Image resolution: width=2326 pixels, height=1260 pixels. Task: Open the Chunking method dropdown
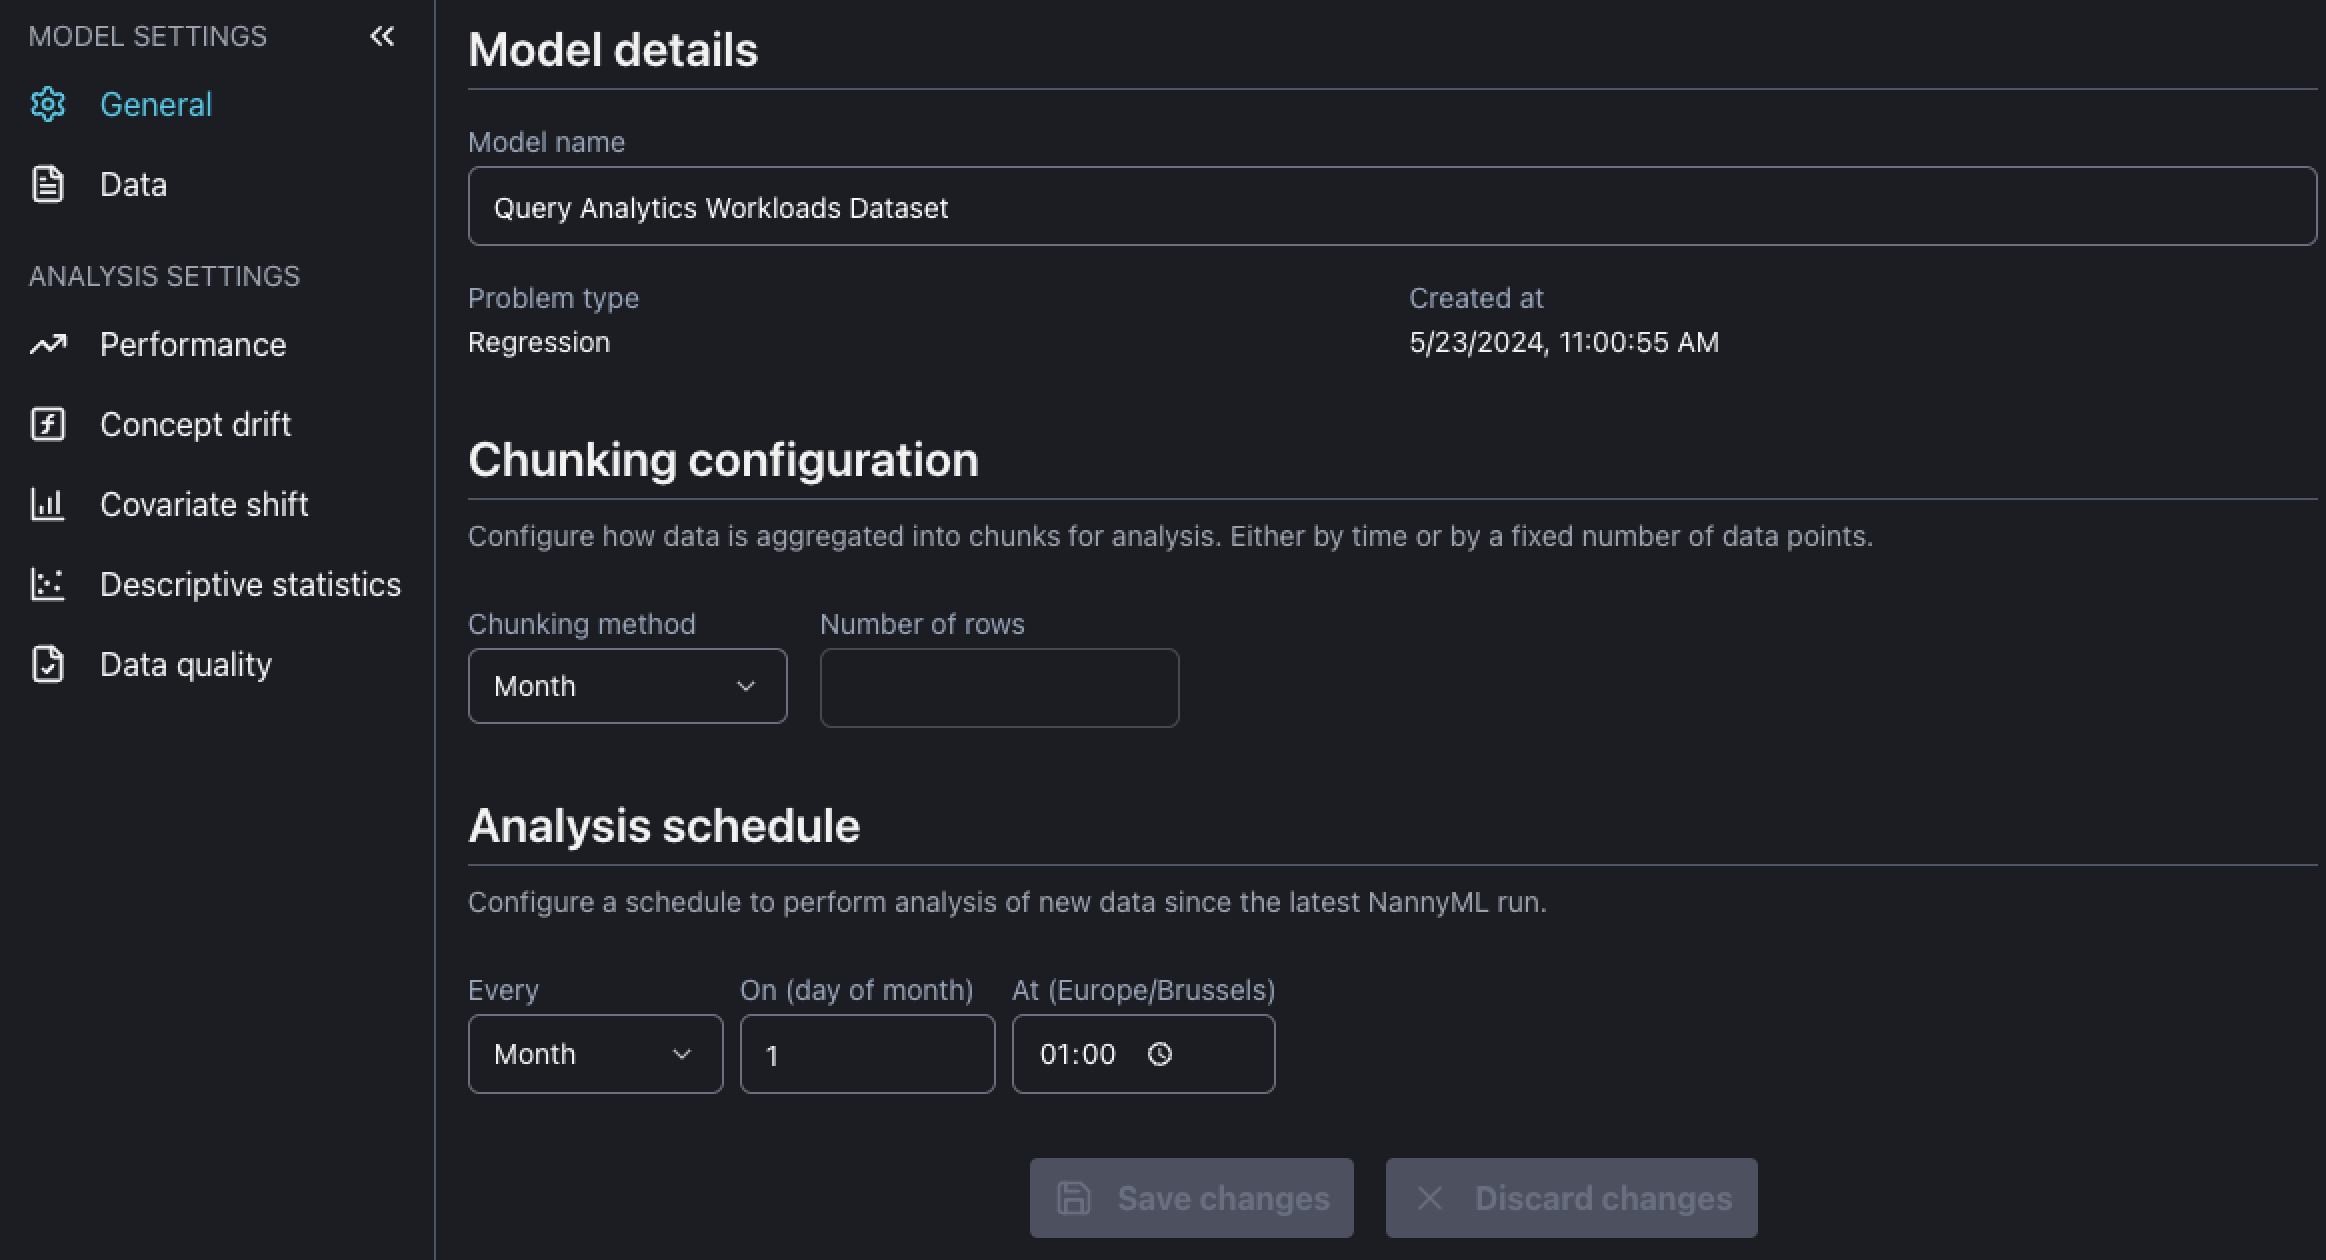[626, 686]
